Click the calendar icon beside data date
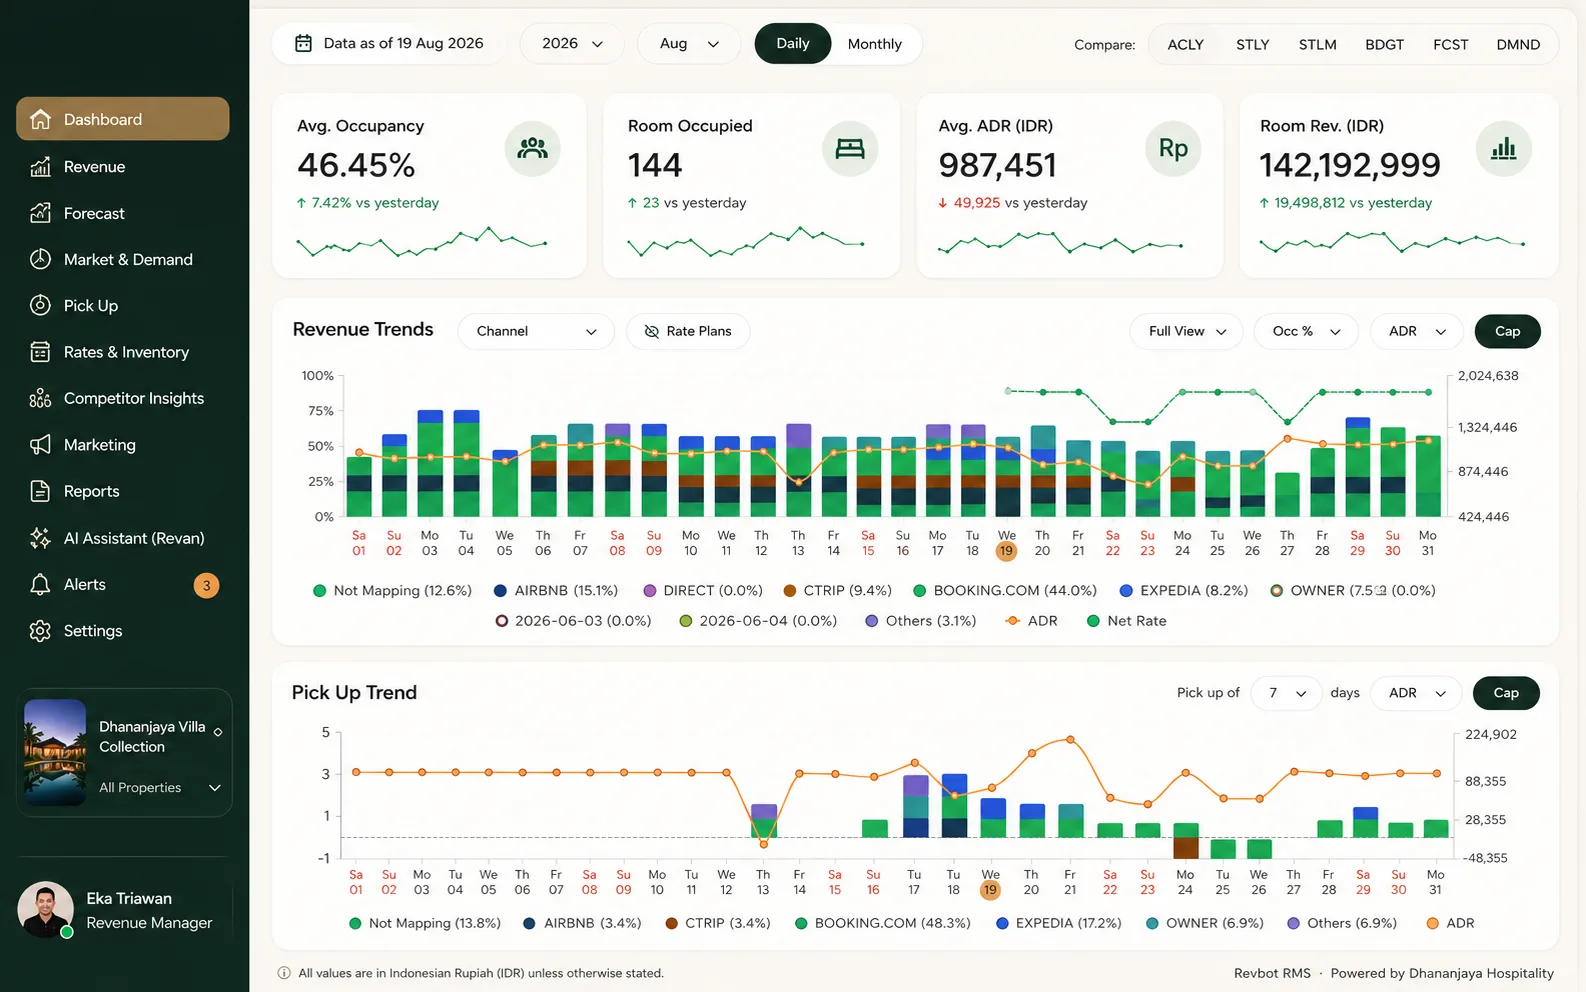1586x992 pixels. coord(303,44)
